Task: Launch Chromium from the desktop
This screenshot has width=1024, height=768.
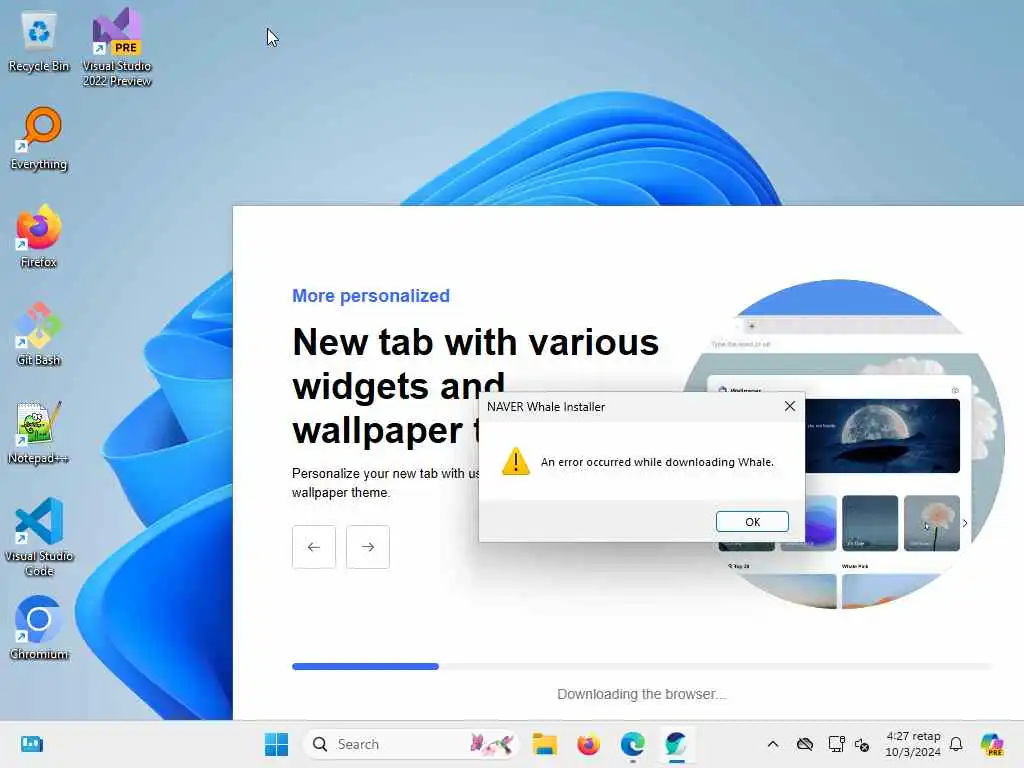Action: coord(39,628)
